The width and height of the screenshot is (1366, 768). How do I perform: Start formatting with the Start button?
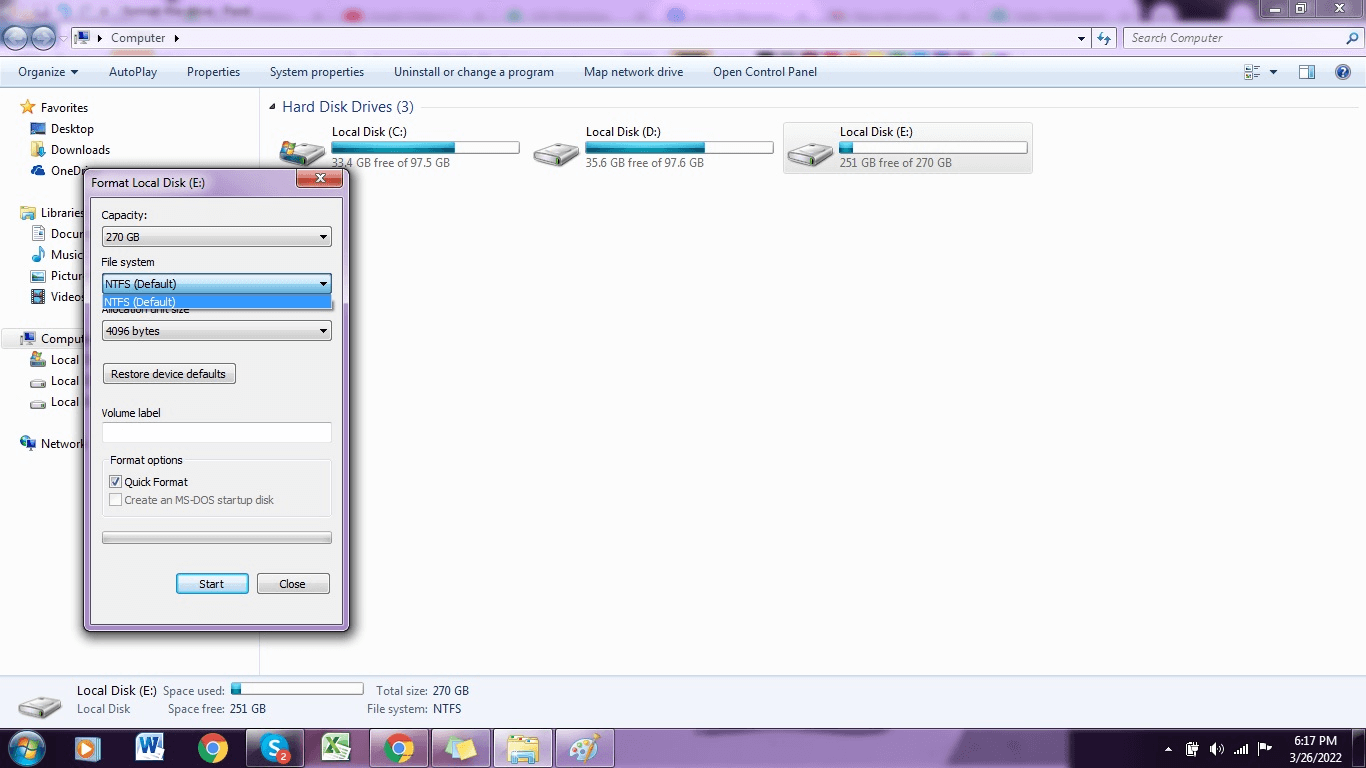(212, 584)
